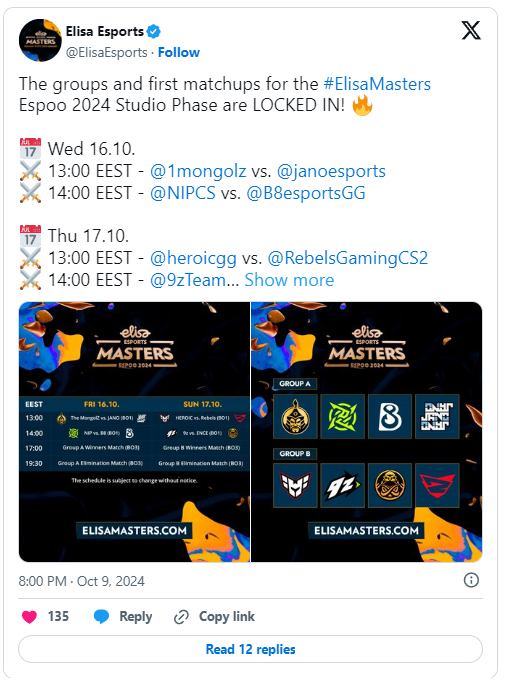Image resolution: width=506 pixels, height=687 pixels.
Task: View the match schedule image
Action: click(x=134, y=432)
